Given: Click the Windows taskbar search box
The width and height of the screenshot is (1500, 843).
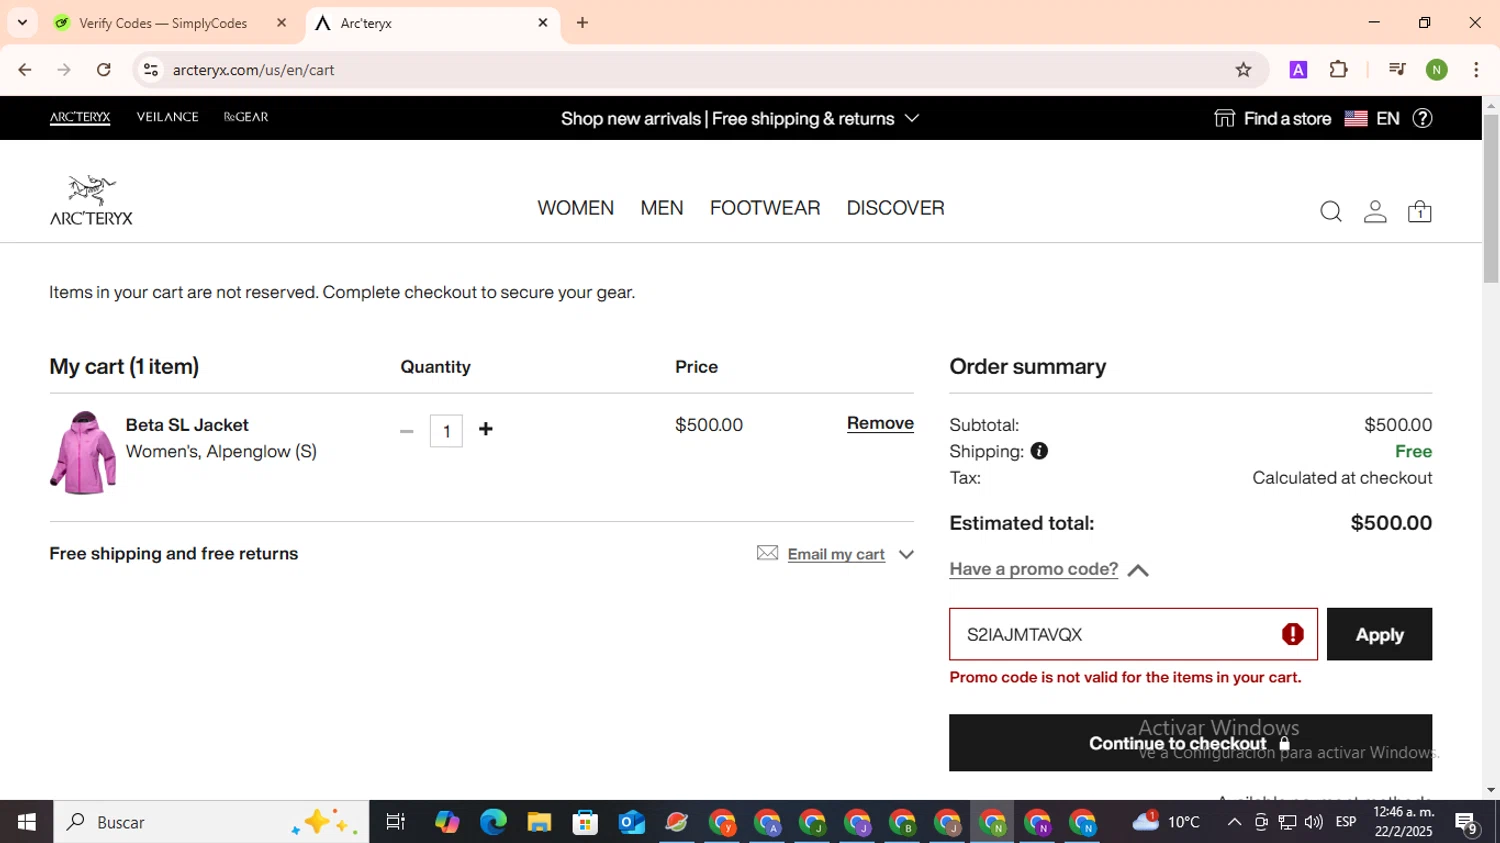Looking at the screenshot, I should point(211,822).
